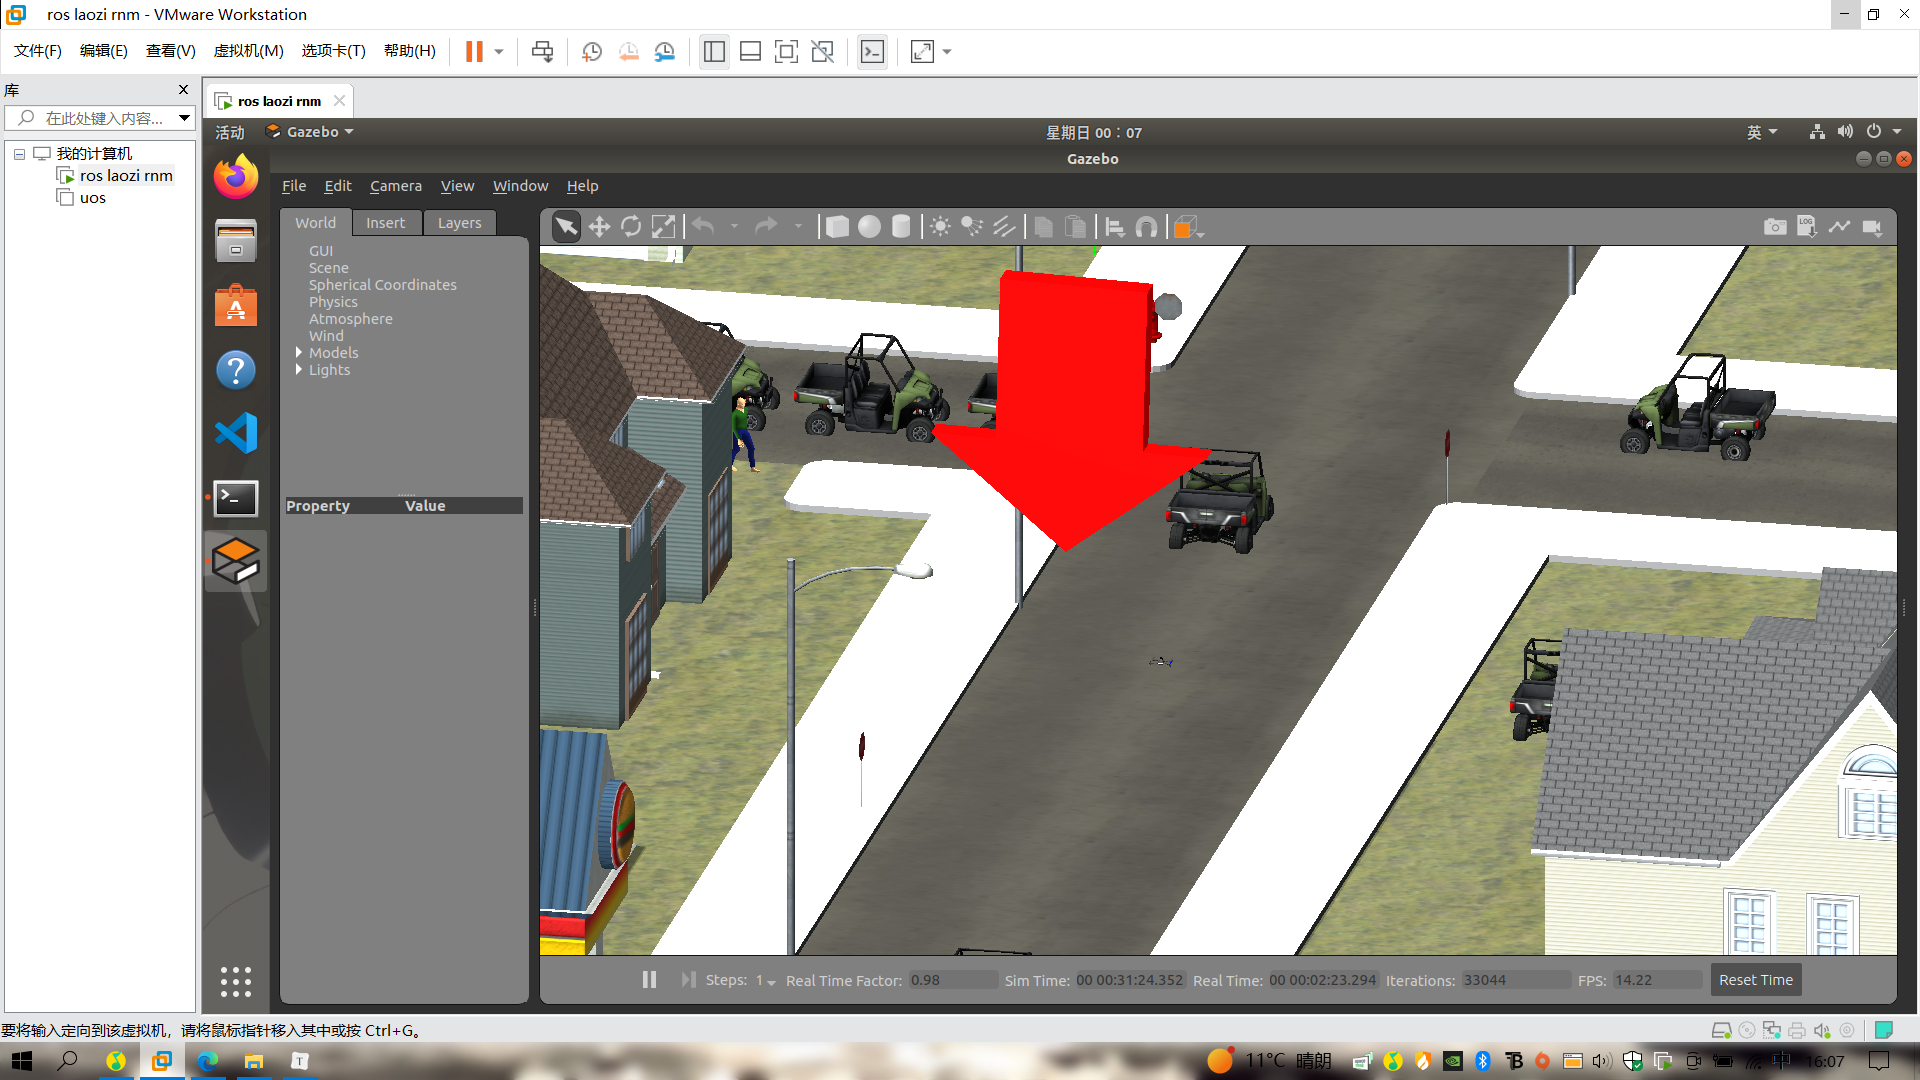This screenshot has width=1920, height=1080.
Task: Click the plot/graph icon in Gazebo
Action: click(1840, 227)
